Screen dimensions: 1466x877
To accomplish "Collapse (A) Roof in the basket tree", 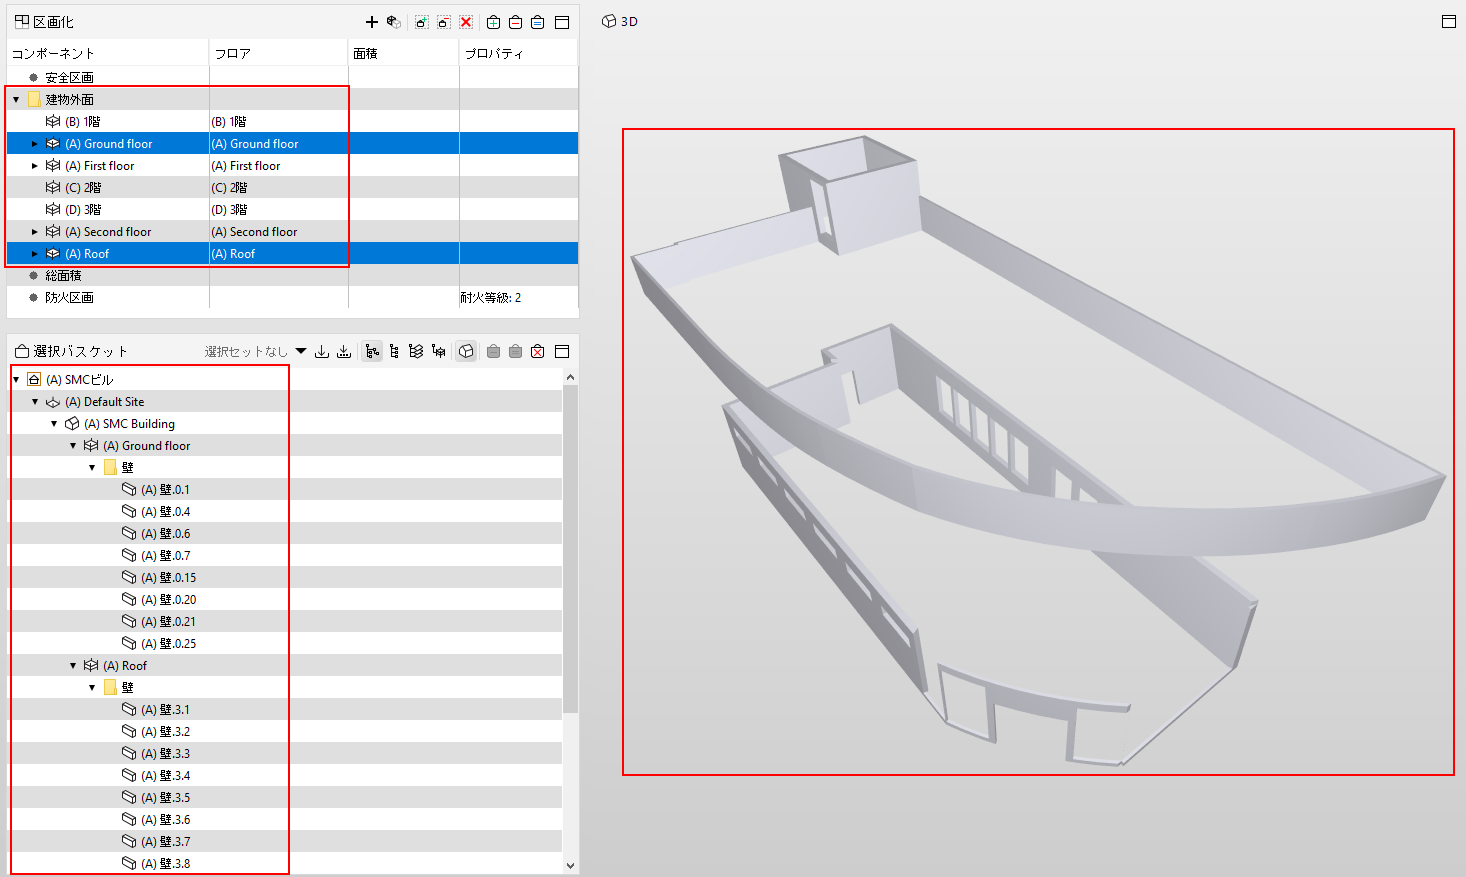I will pyautogui.click(x=73, y=666).
